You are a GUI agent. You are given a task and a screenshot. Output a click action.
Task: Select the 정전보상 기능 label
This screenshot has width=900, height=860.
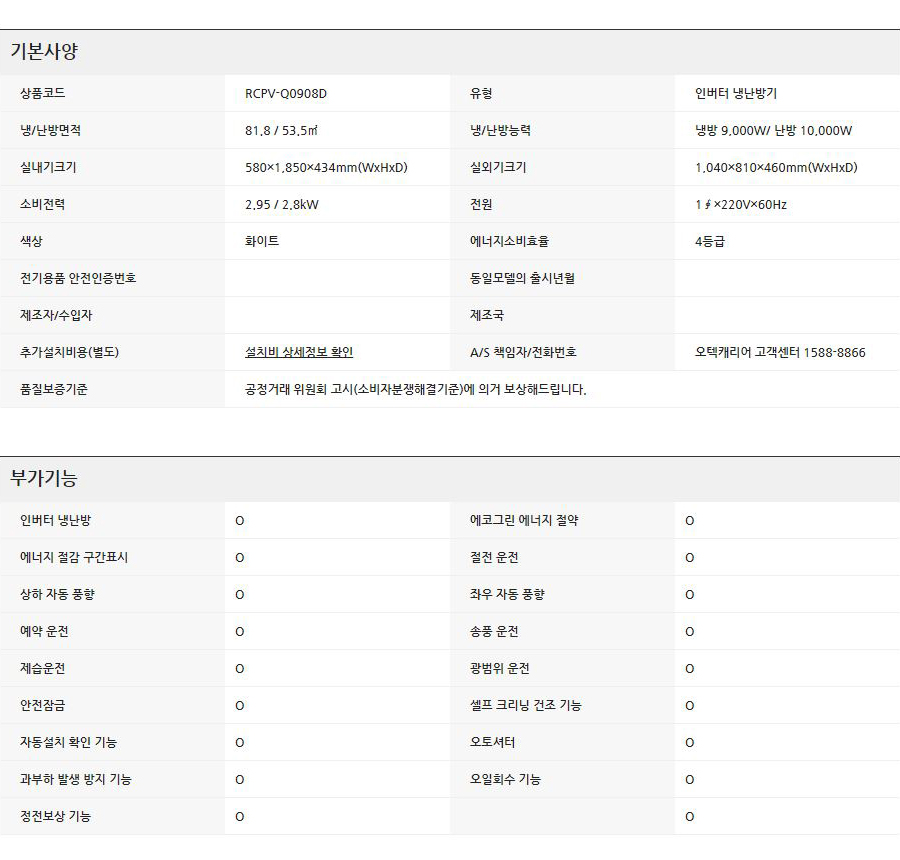pyautogui.click(x=55, y=816)
